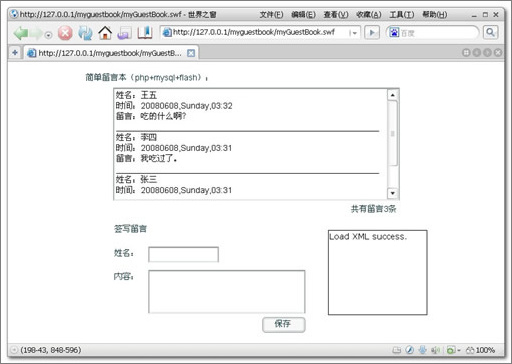
Task: Refresh the page with the blue arrows icon
Action: [85, 33]
